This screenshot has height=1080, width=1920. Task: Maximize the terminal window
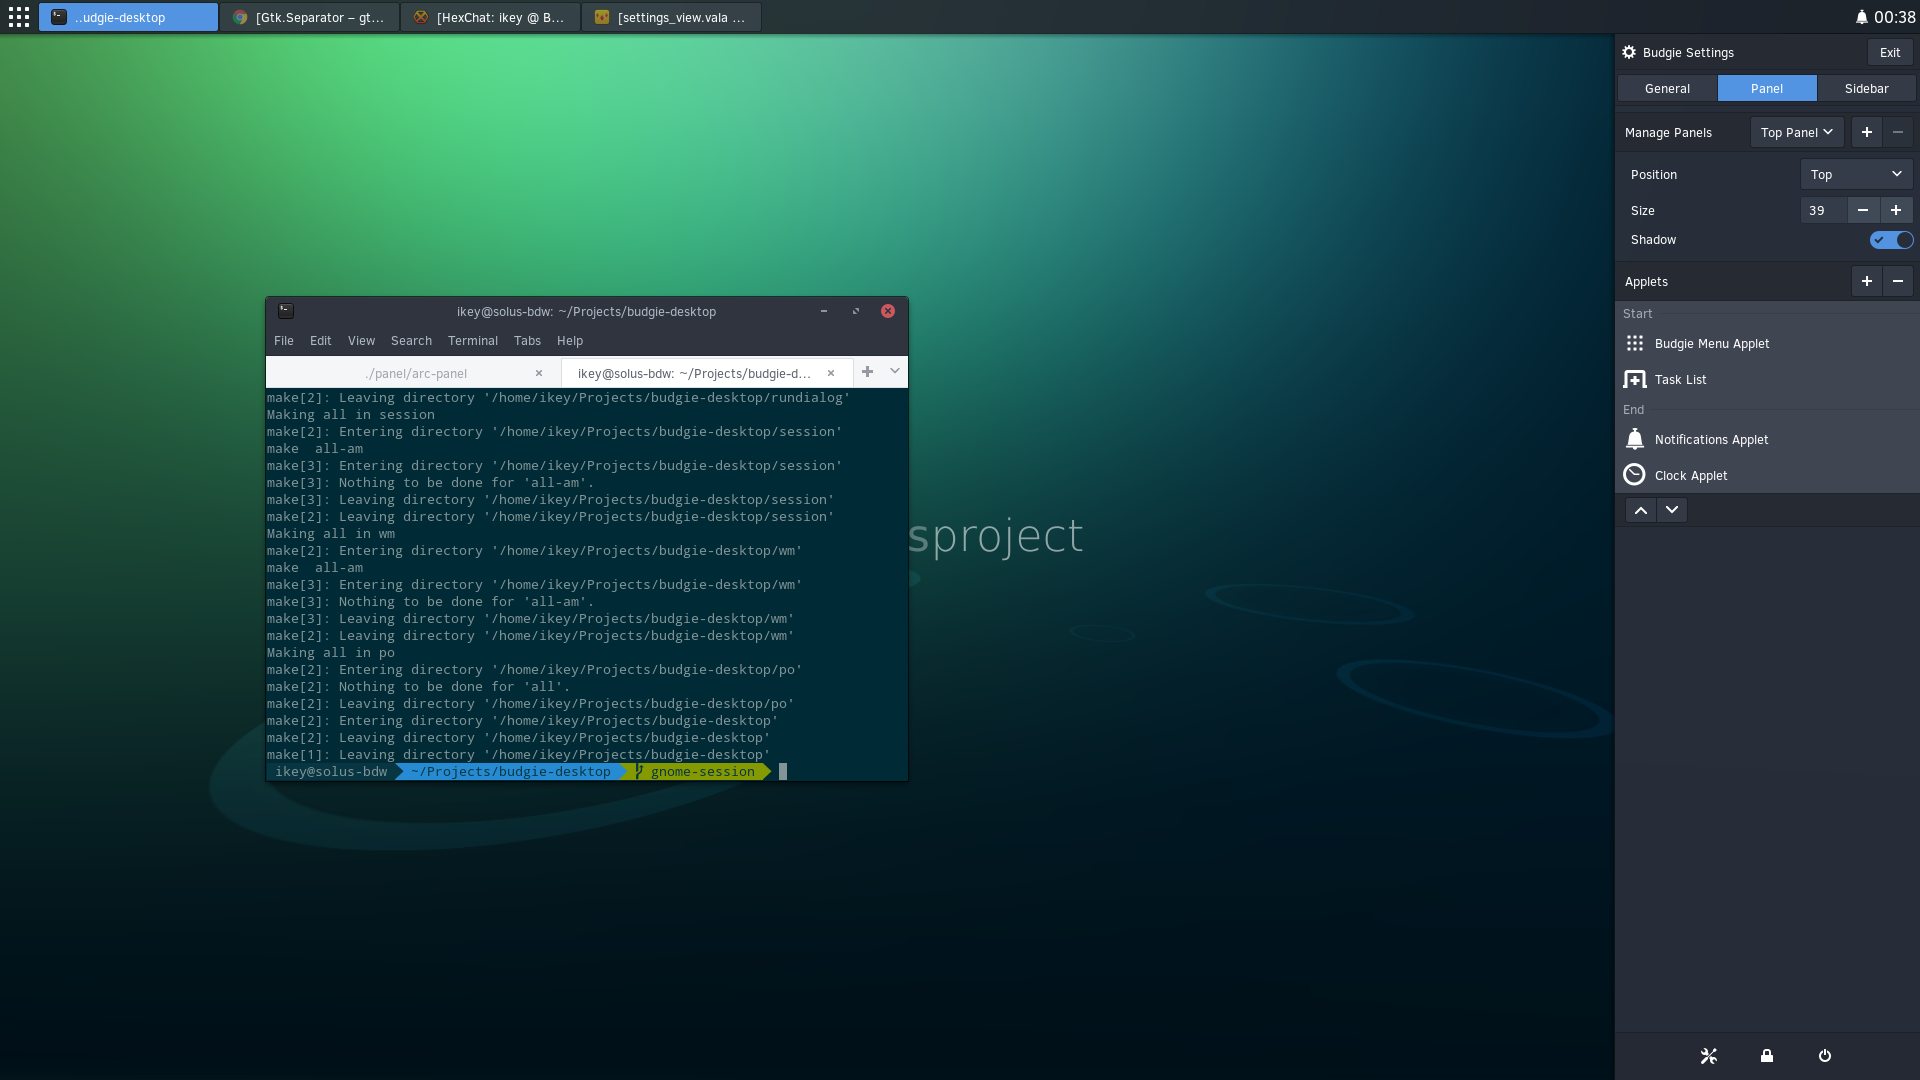point(856,311)
